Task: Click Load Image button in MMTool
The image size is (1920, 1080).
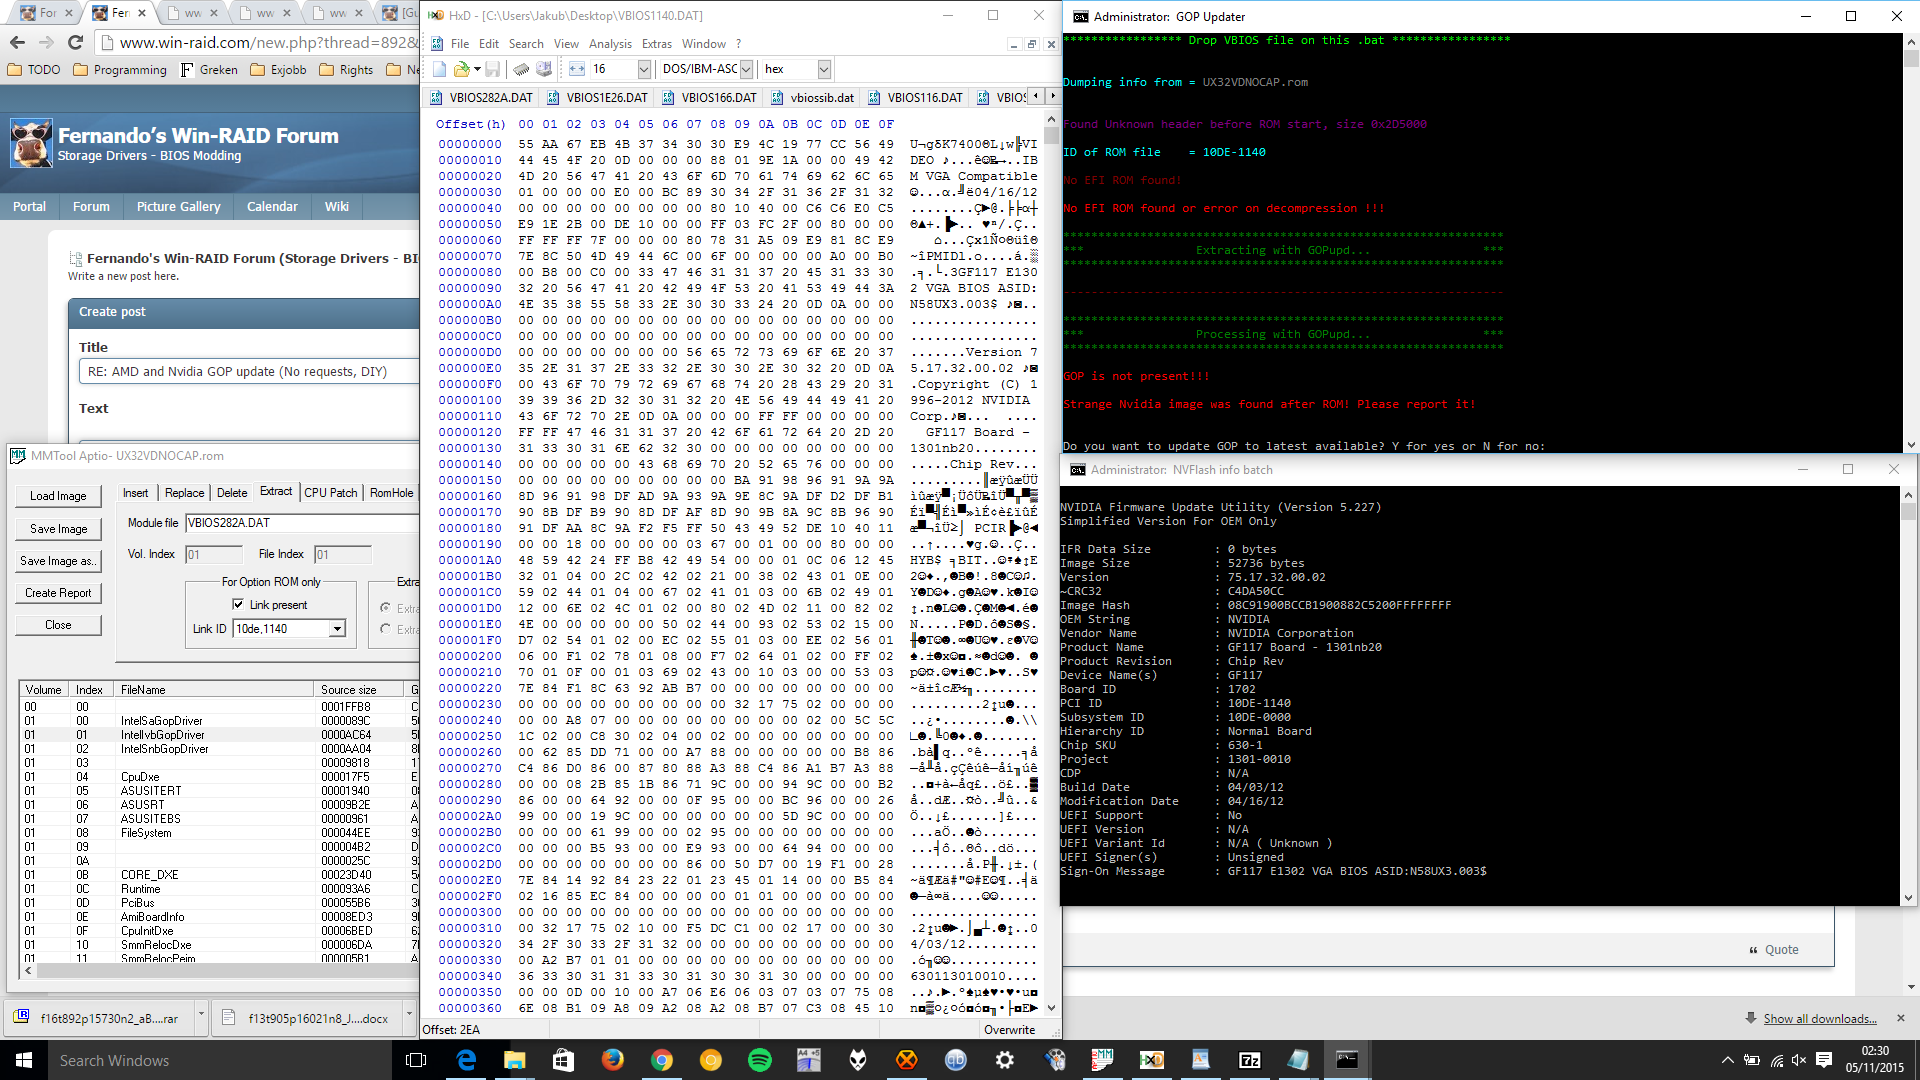Action: pos(58,495)
